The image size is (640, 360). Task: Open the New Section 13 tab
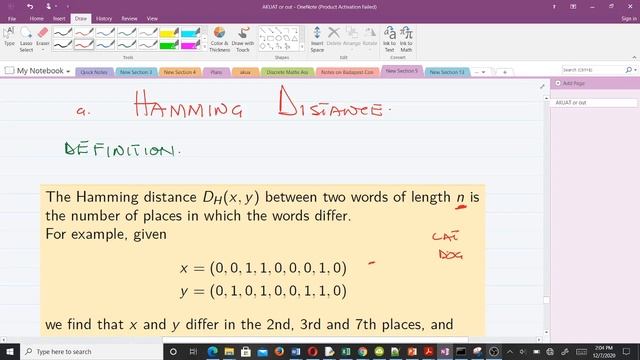click(447, 72)
